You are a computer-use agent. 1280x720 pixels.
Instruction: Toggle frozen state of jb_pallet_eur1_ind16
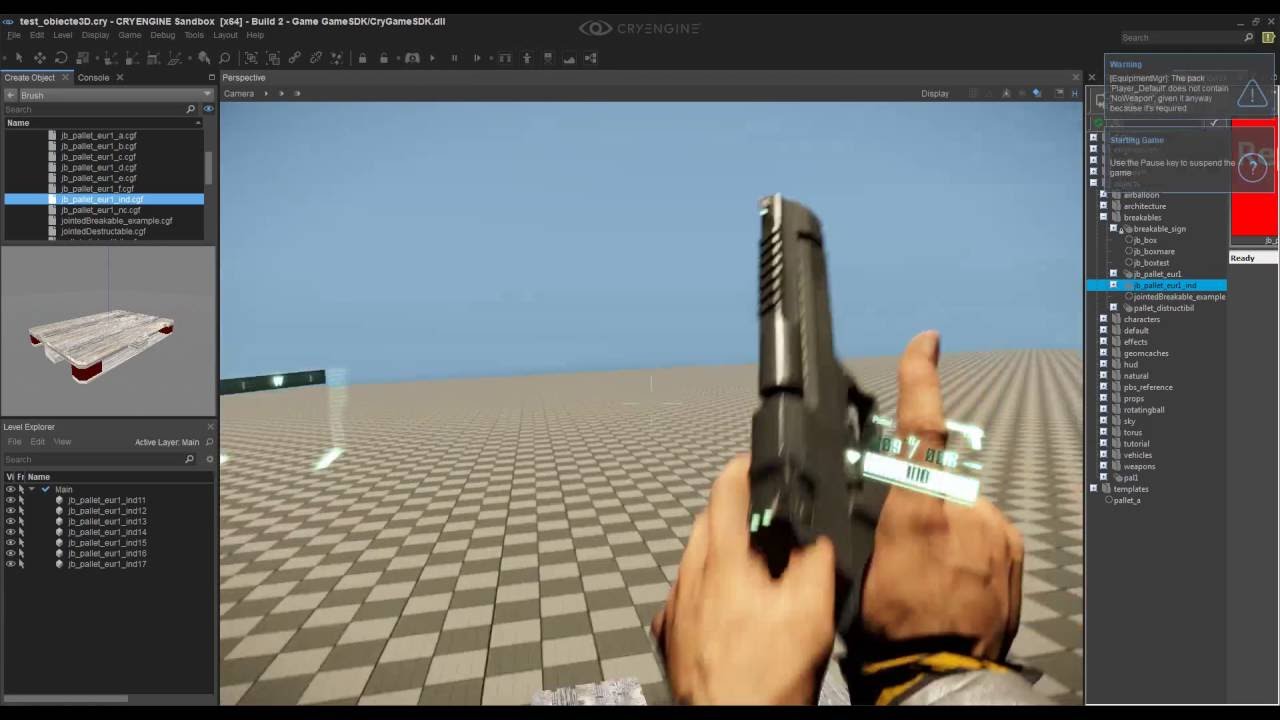21,553
